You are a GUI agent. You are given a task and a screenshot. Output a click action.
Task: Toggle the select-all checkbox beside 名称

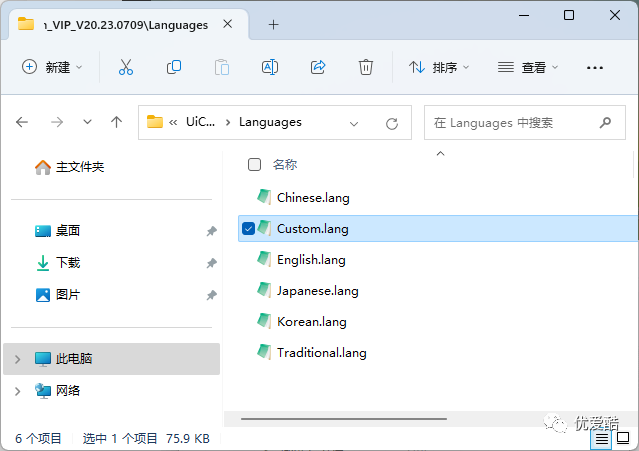(x=254, y=165)
